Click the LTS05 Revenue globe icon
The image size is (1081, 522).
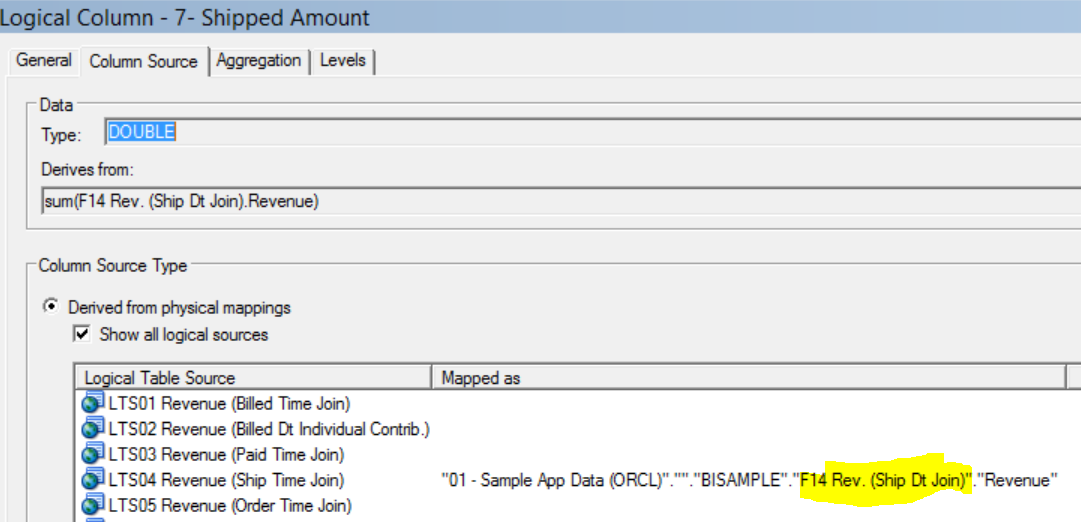click(x=92, y=505)
